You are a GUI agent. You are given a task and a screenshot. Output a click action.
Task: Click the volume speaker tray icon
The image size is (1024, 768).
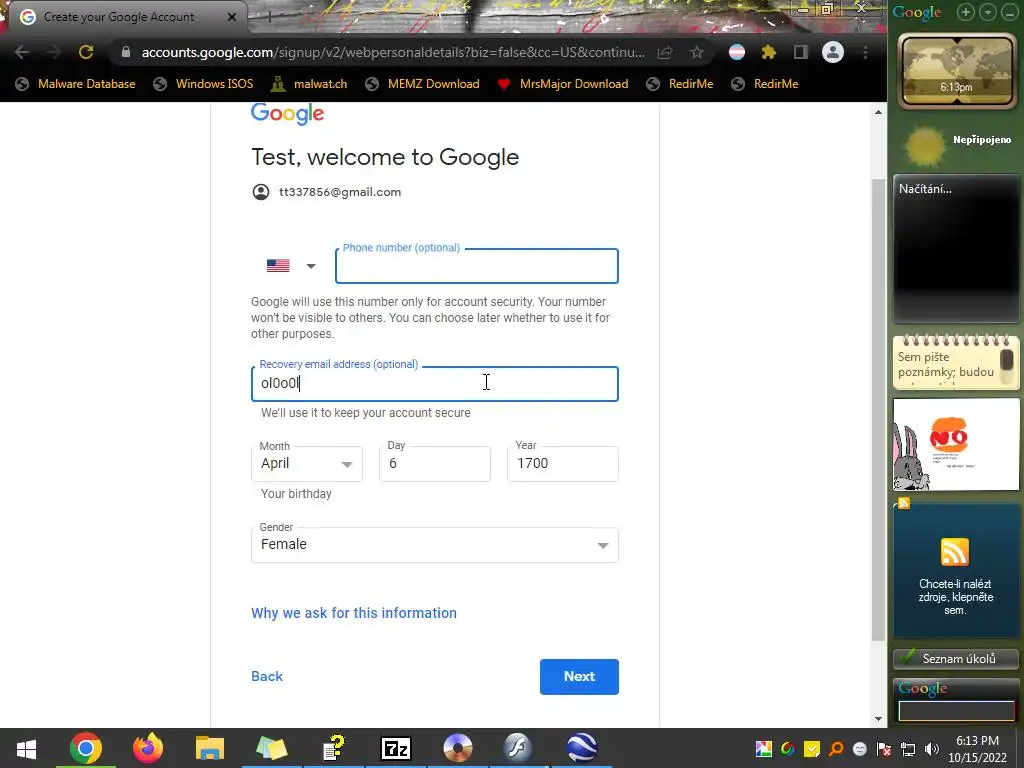[932, 749]
